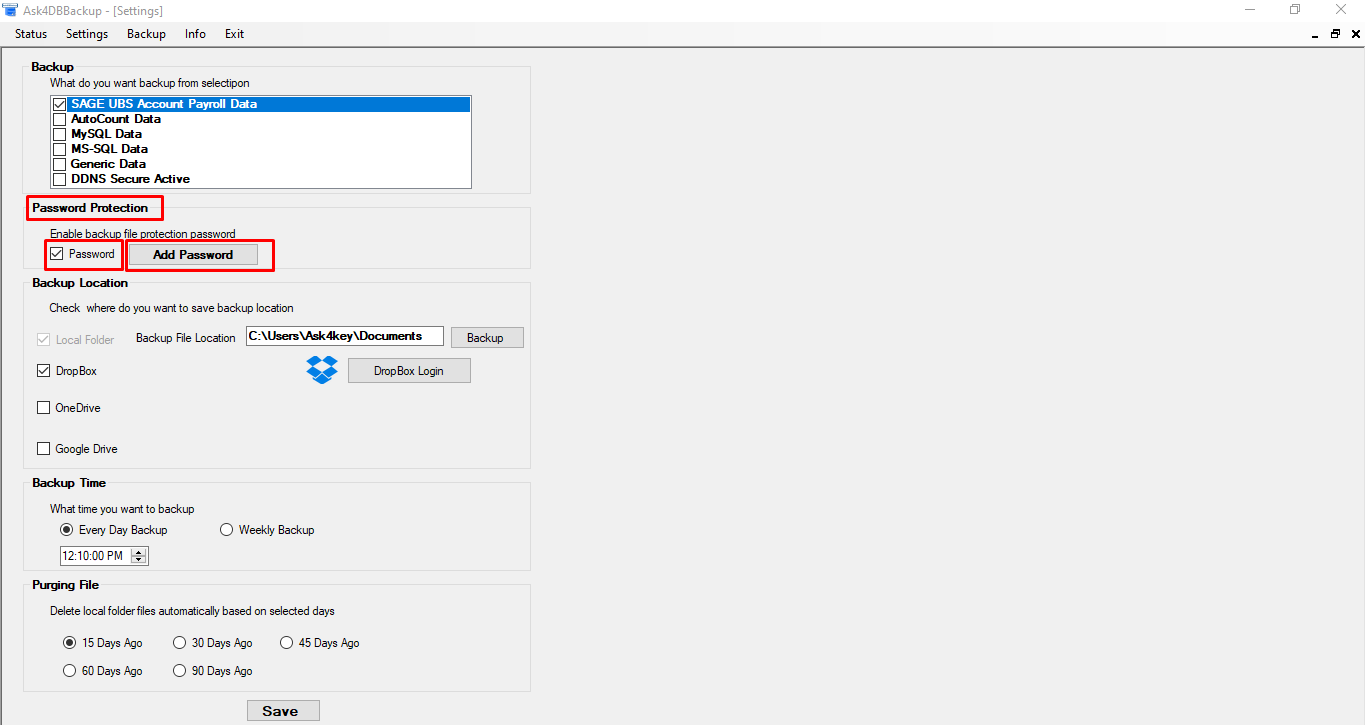
Task: Enable the OneDrive checkbox
Action: tap(44, 408)
